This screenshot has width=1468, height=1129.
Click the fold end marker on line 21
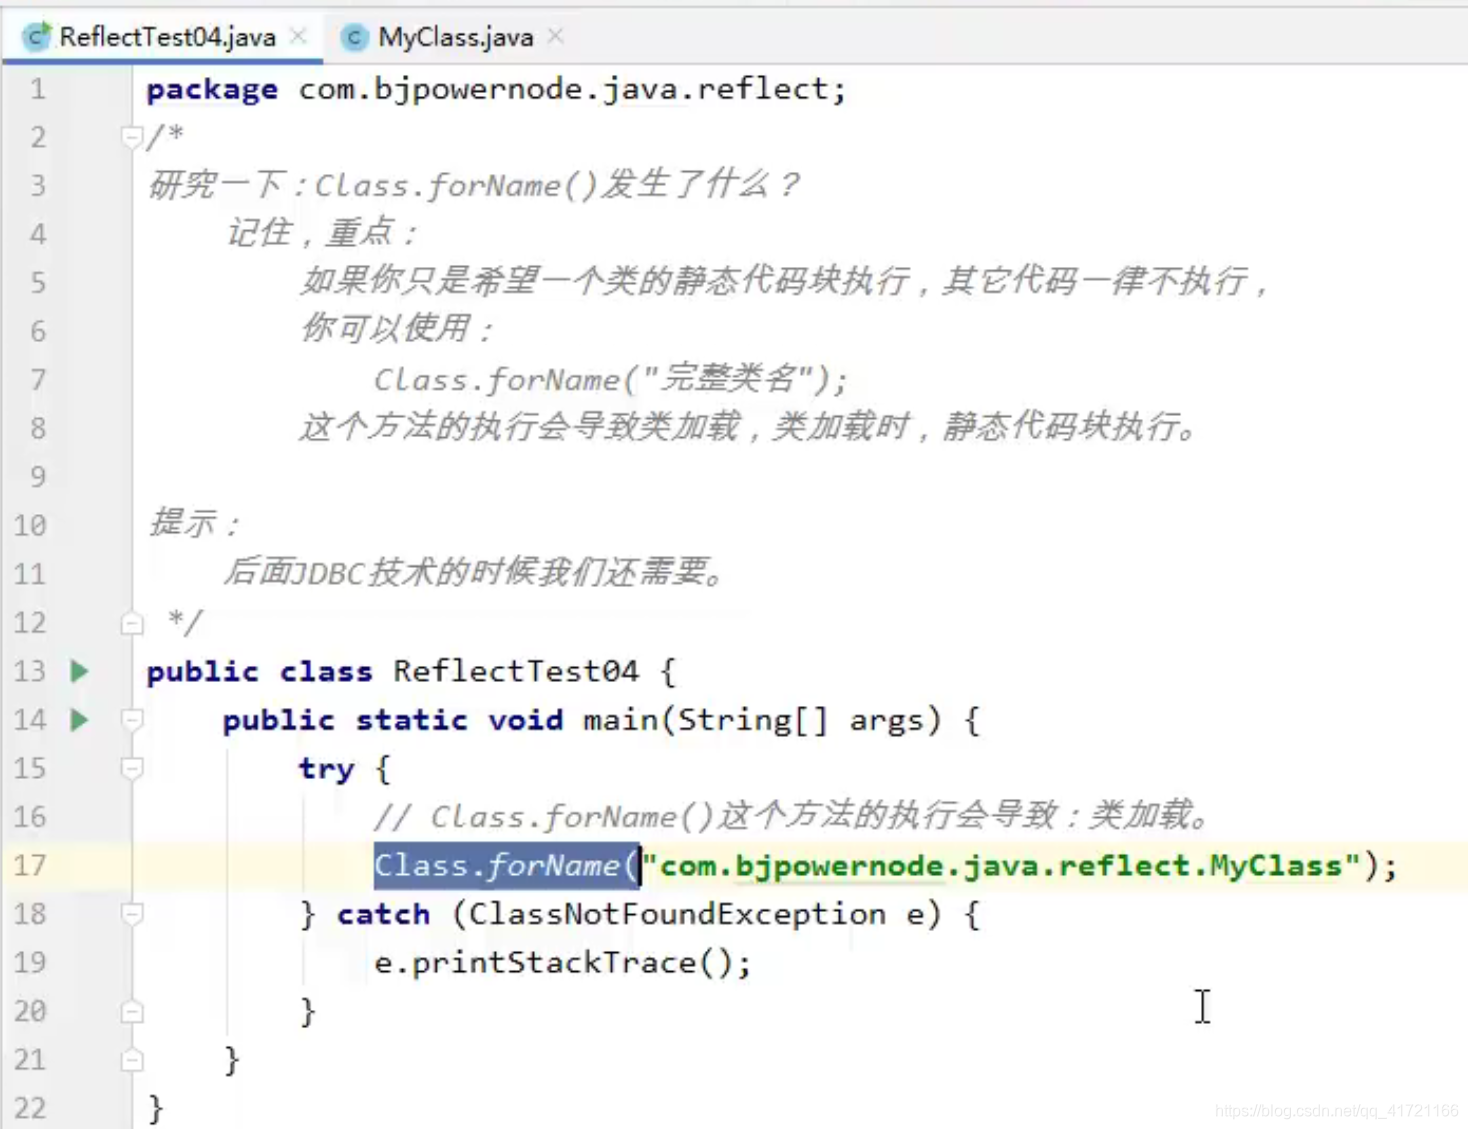(x=131, y=1060)
